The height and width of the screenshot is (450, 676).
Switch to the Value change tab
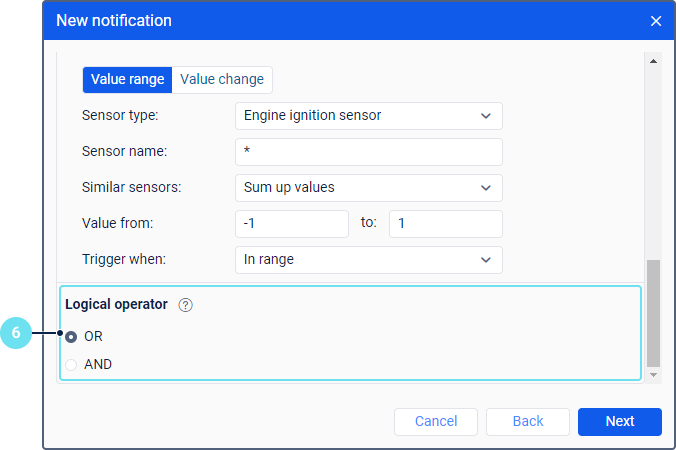click(222, 80)
